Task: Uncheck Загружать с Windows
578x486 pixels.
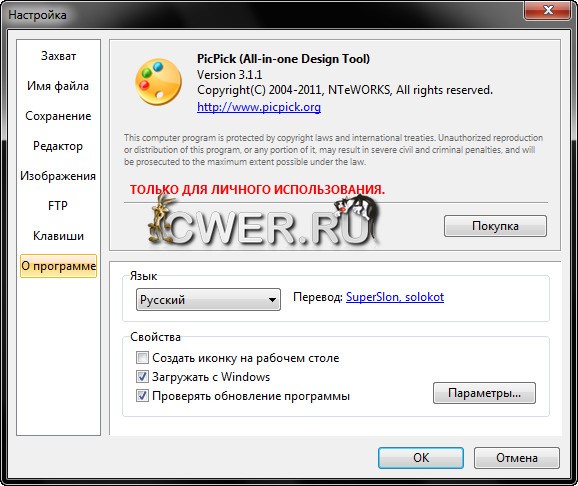Action: click(x=142, y=376)
